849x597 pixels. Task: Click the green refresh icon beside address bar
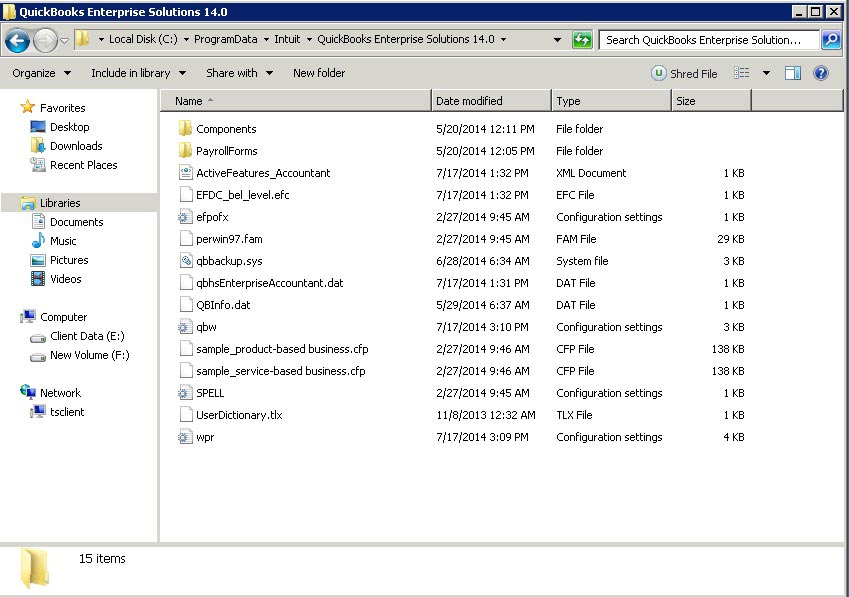[582, 40]
